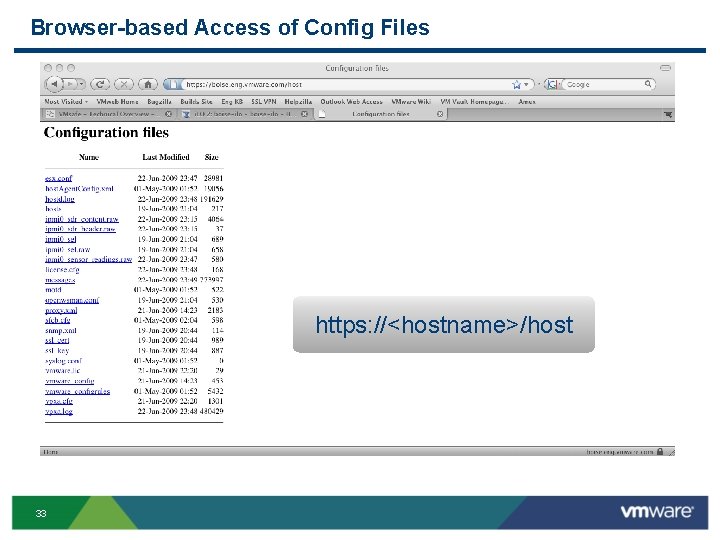This screenshot has height=540, width=720.
Task: Click the toolbar toggle pill in title bar
Action: pos(665,68)
